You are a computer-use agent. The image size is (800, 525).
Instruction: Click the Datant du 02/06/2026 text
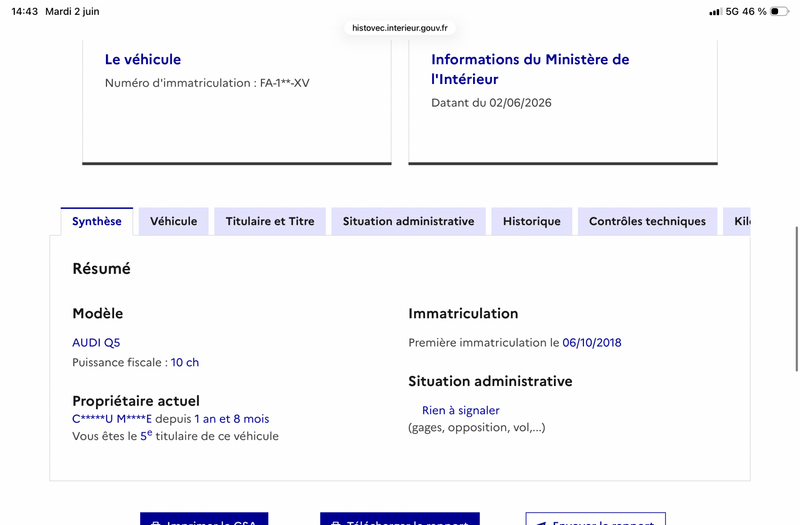click(x=491, y=103)
